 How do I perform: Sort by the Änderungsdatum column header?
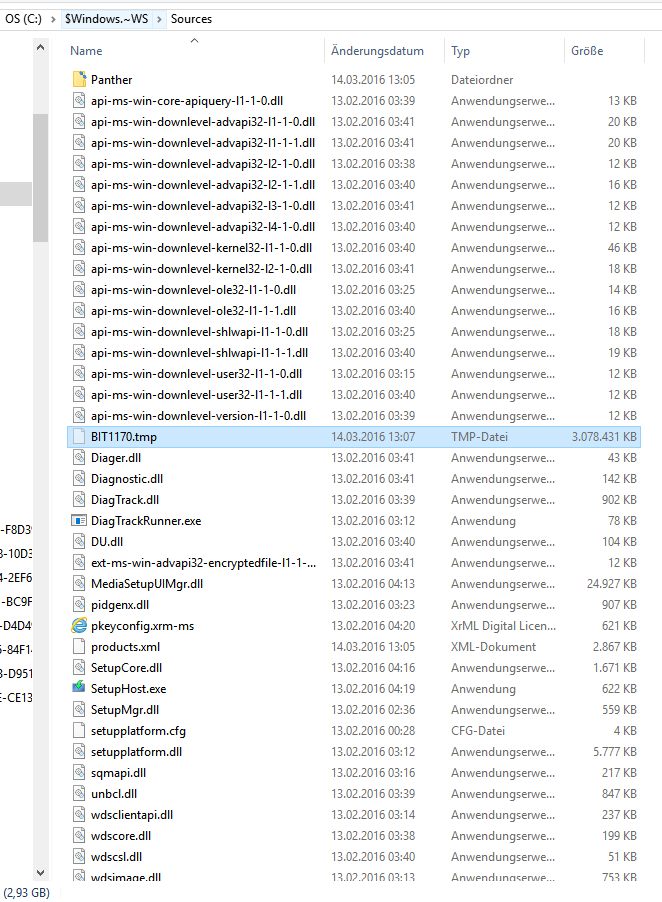[x=377, y=51]
